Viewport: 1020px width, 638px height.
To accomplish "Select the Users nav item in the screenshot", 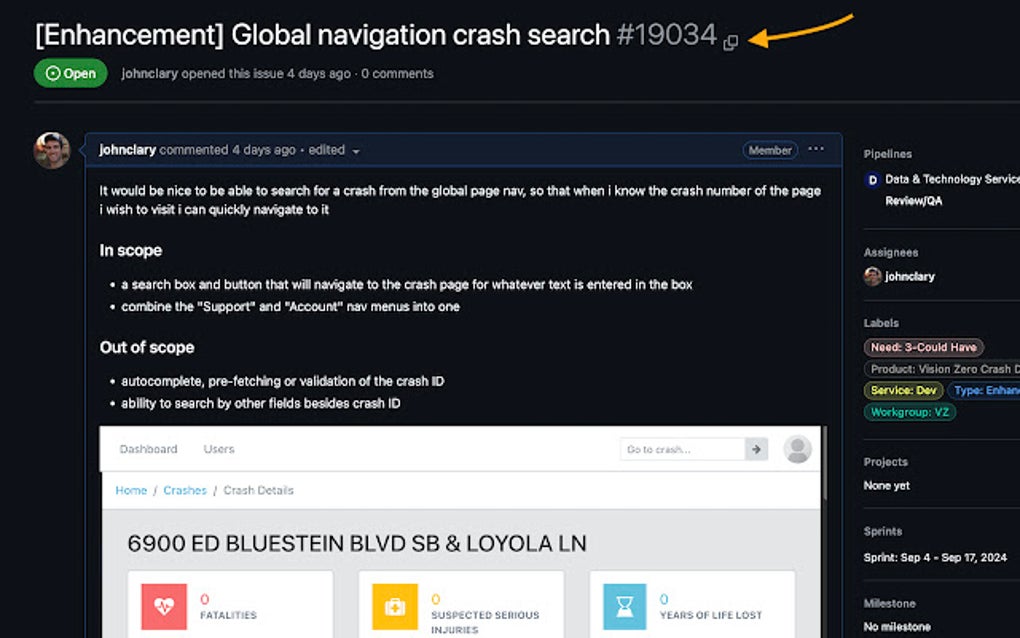I will (x=218, y=449).
